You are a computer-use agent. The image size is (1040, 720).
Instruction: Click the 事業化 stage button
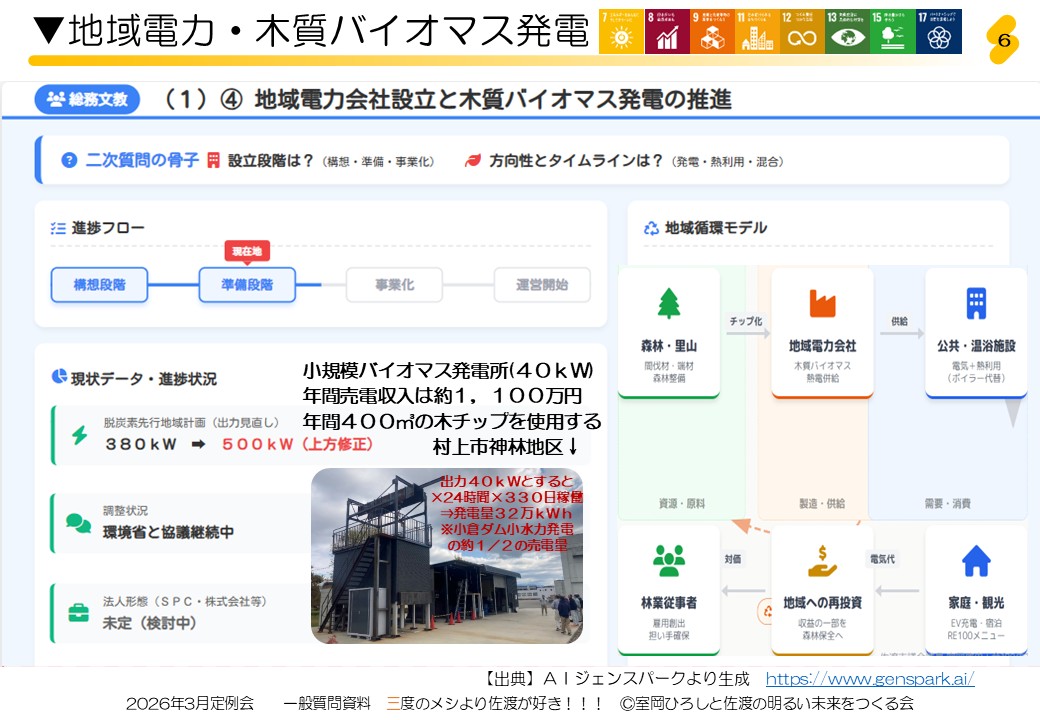click(x=394, y=285)
